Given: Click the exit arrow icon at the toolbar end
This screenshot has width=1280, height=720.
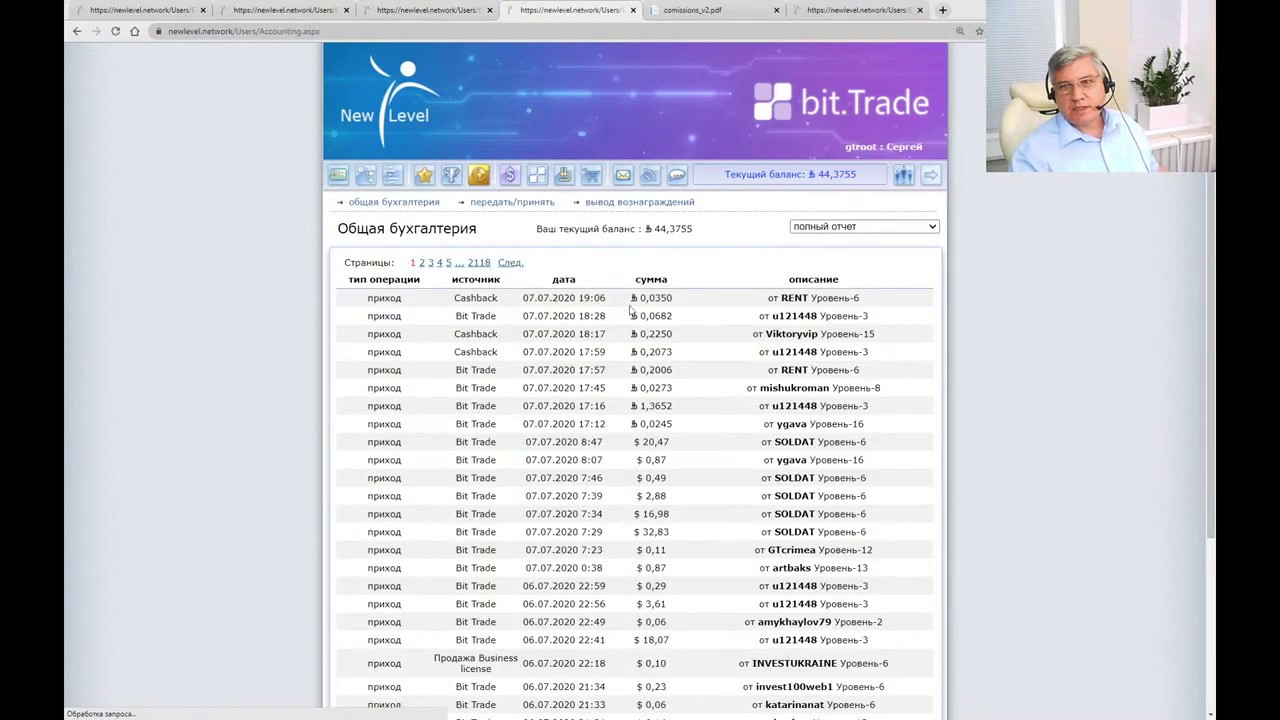Looking at the screenshot, I should click(931, 175).
